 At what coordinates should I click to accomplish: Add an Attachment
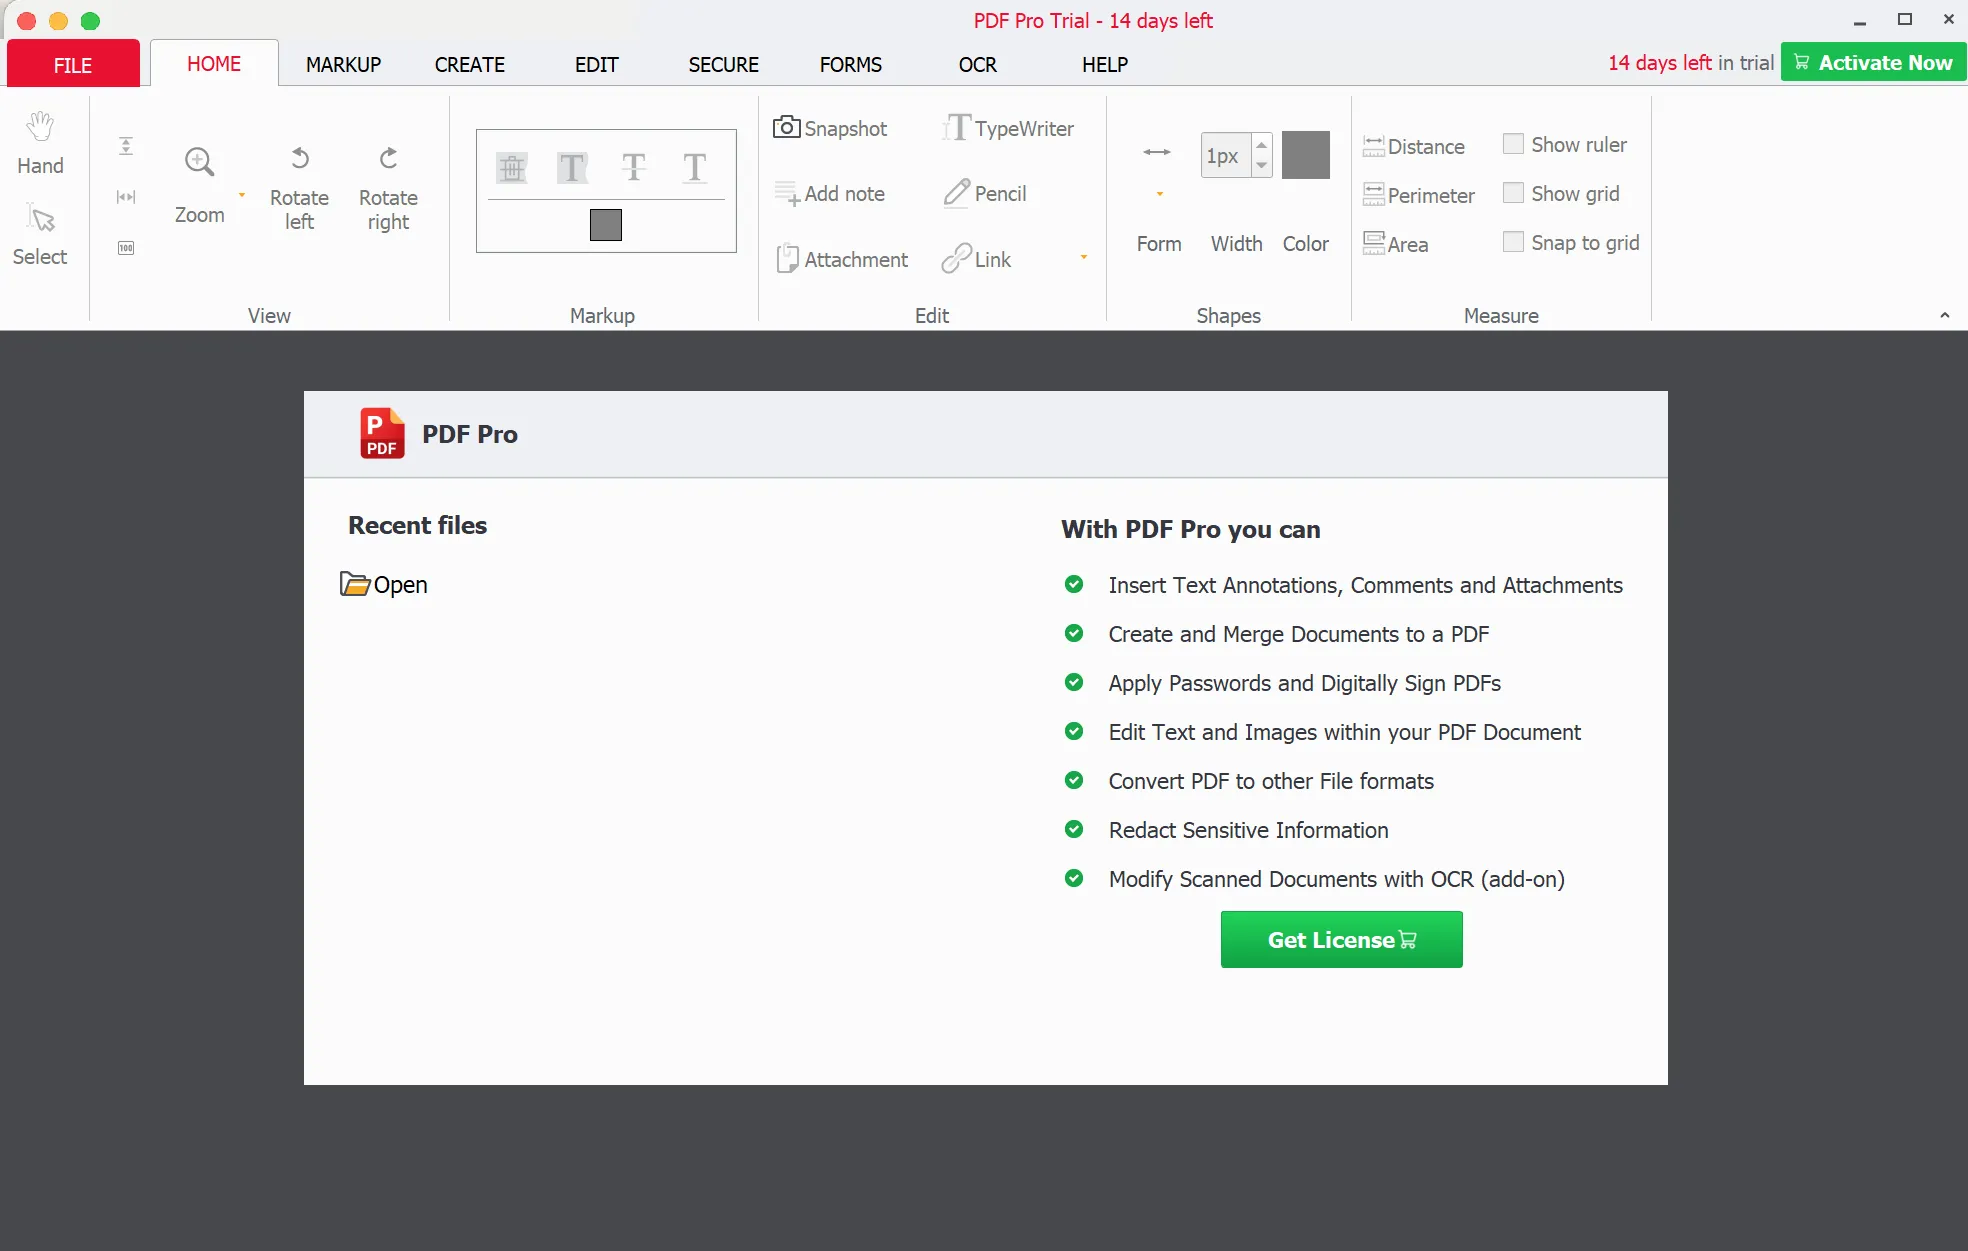(842, 260)
